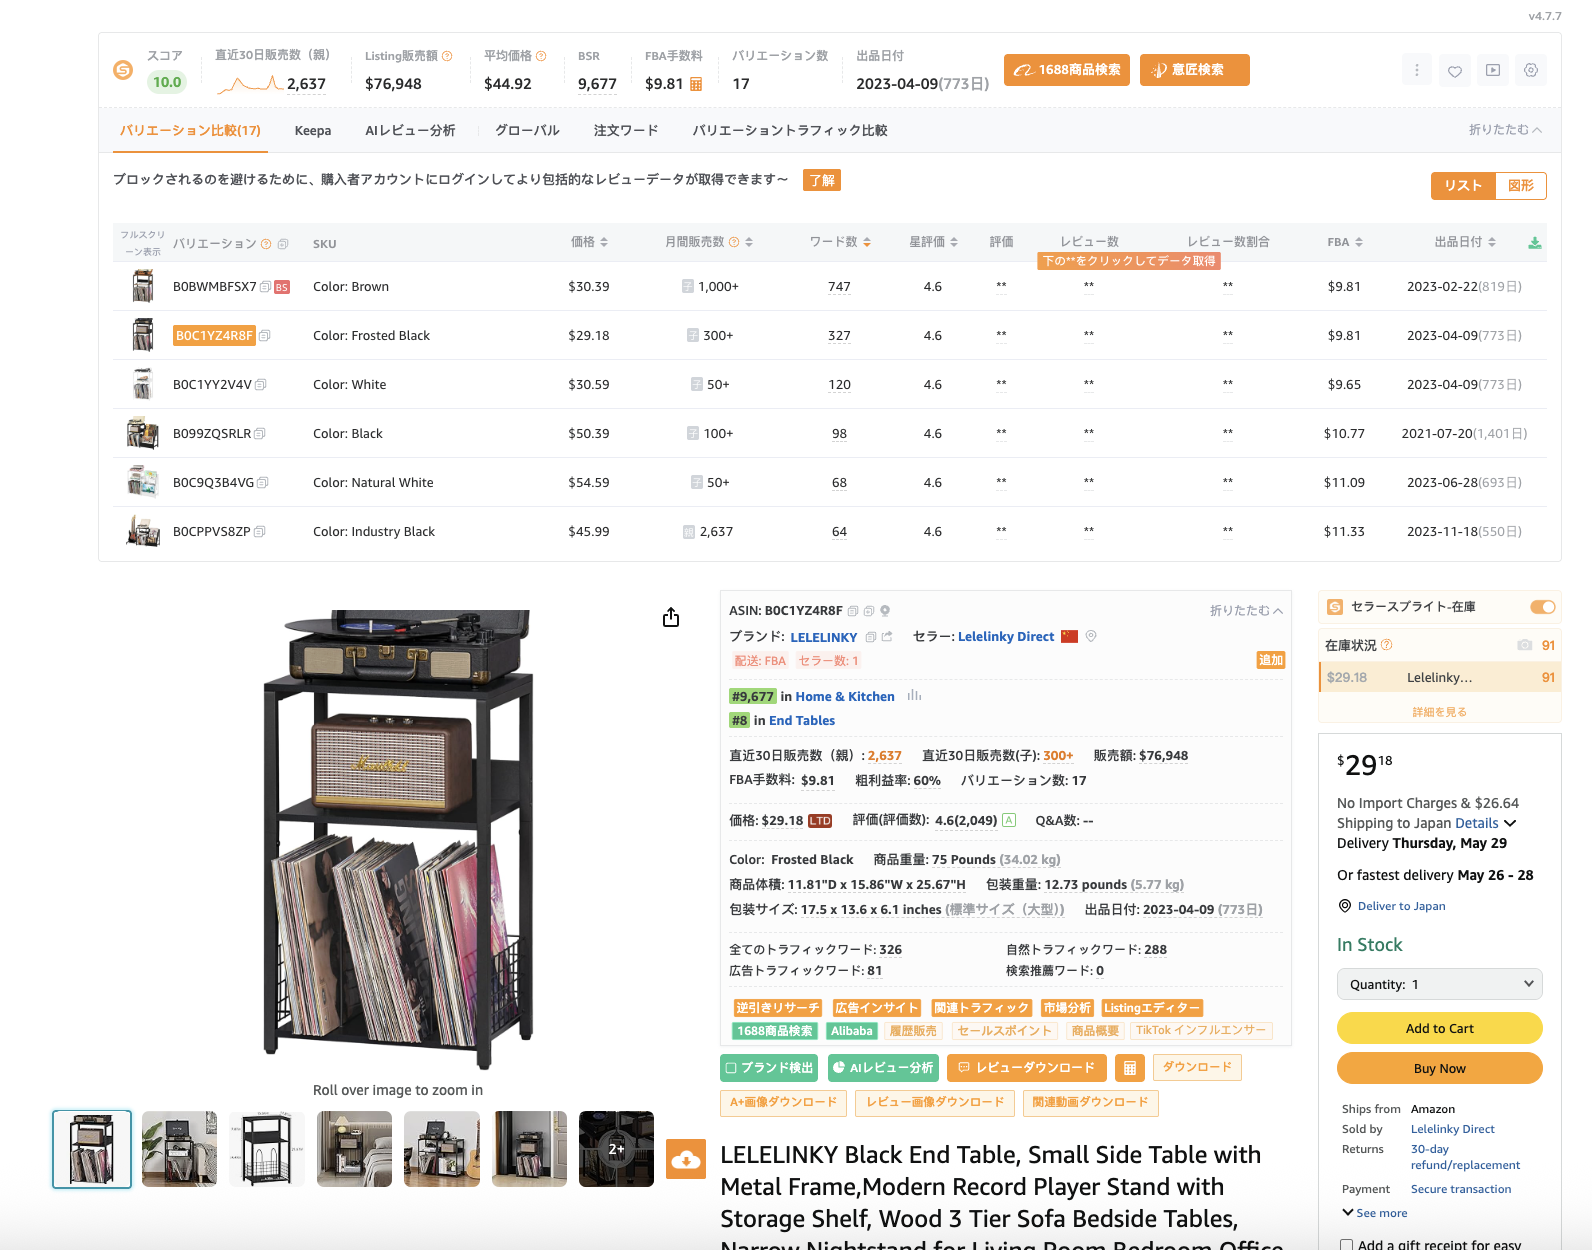
Task: Open the settings gear icon in header
Action: tap(1530, 70)
